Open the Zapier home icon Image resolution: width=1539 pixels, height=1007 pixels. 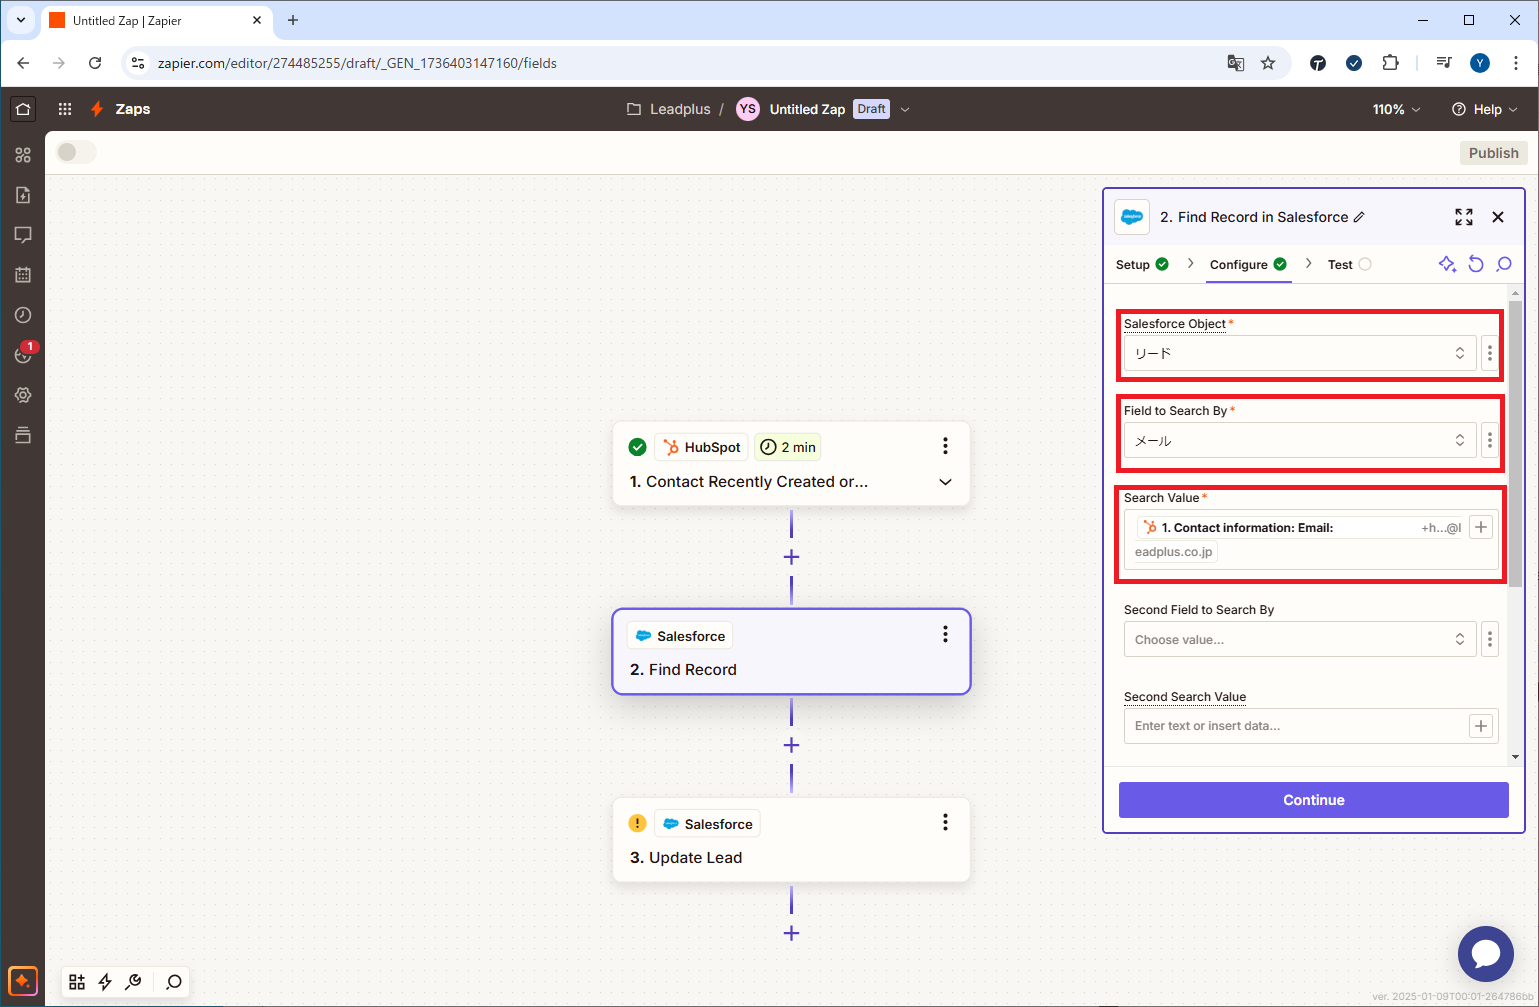pyautogui.click(x=23, y=109)
